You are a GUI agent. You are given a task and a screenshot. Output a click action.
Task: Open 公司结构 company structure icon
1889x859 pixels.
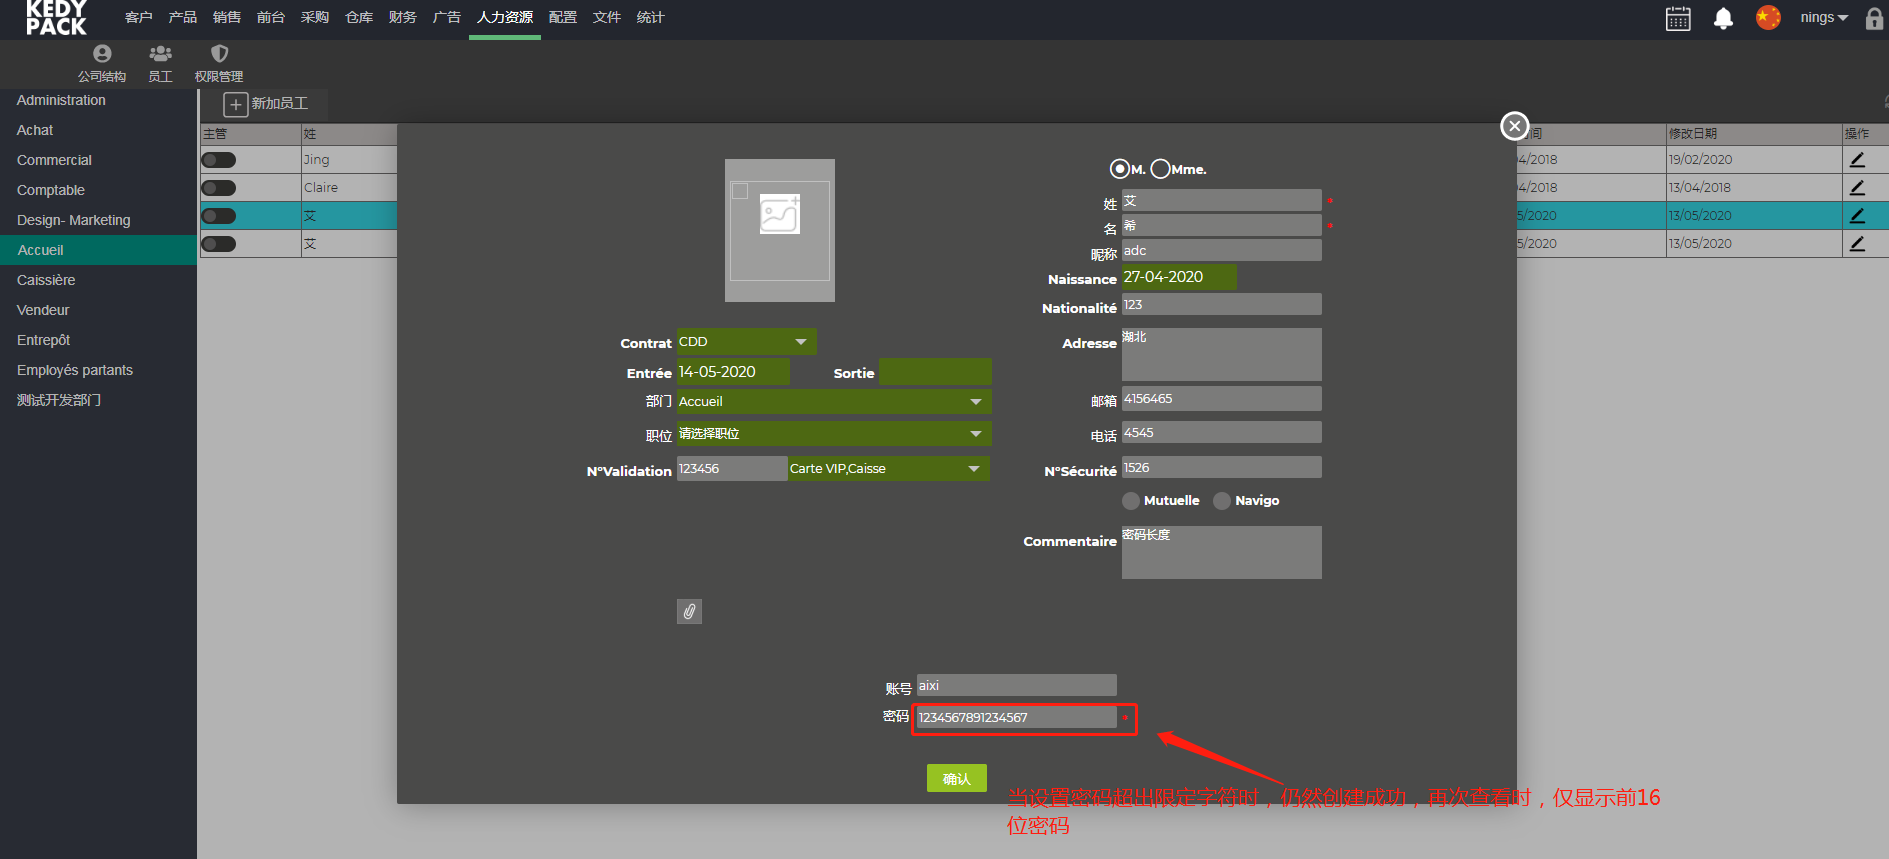click(102, 62)
